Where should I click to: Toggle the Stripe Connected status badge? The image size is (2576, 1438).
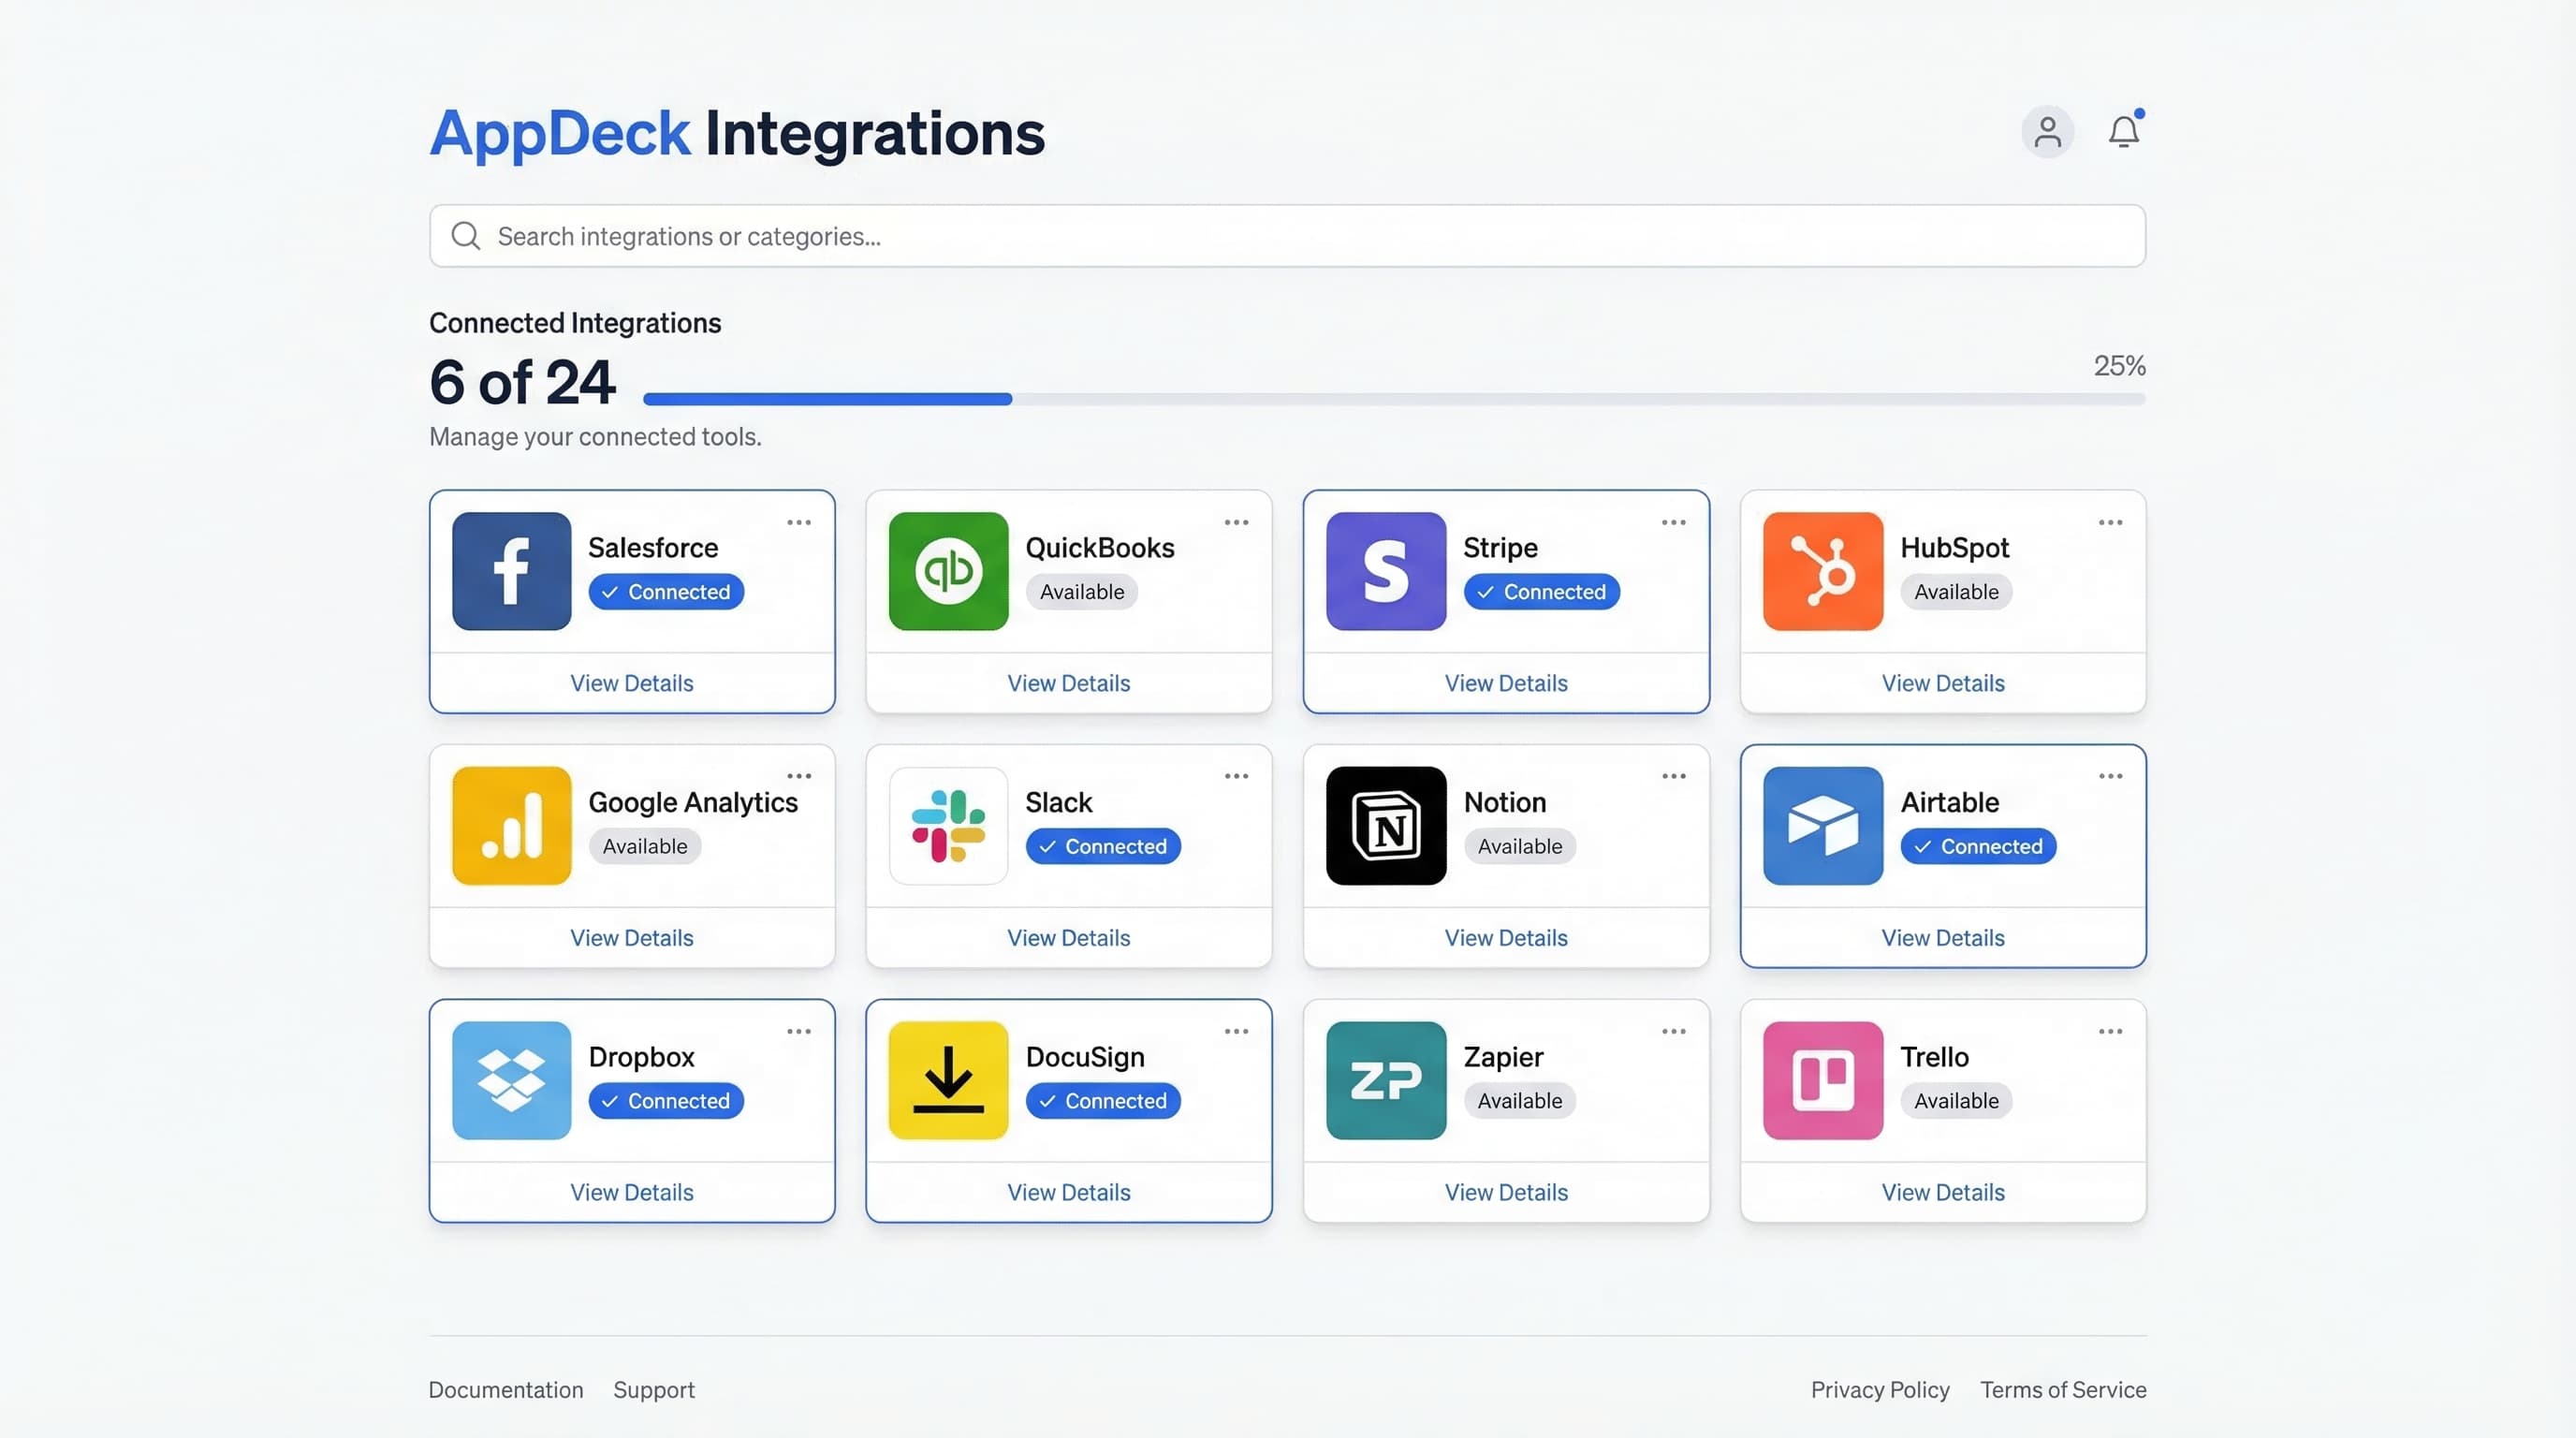[x=1541, y=592]
